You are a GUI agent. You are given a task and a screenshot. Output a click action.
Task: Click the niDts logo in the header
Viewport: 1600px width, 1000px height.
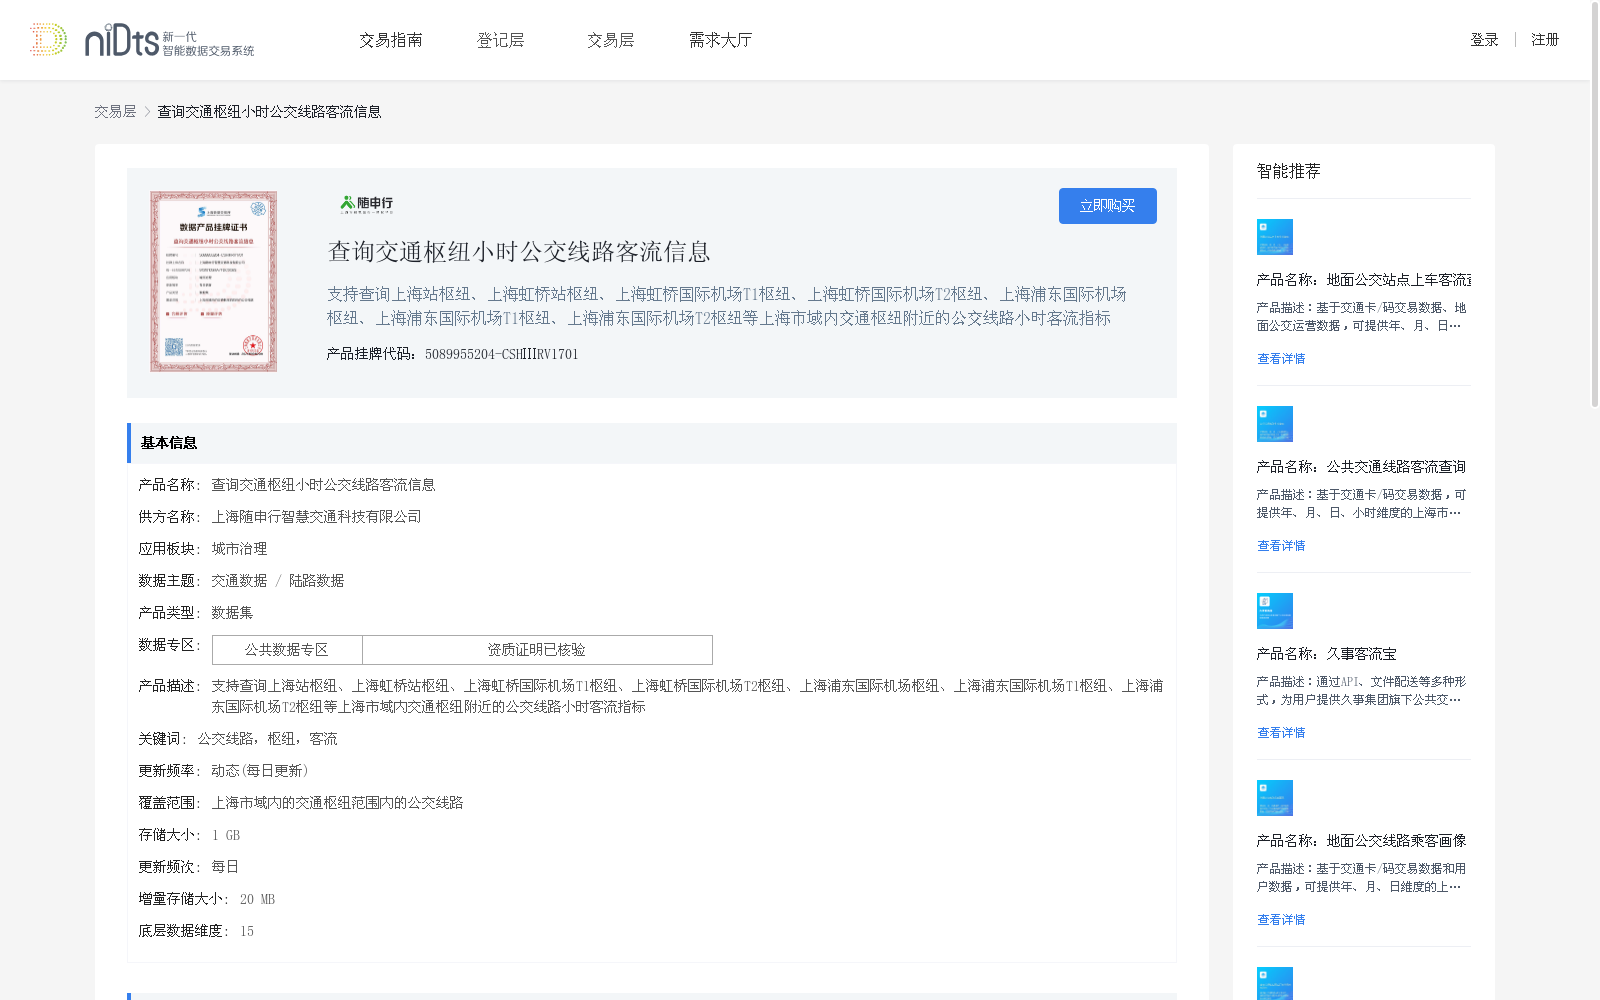pyautogui.click(x=143, y=40)
